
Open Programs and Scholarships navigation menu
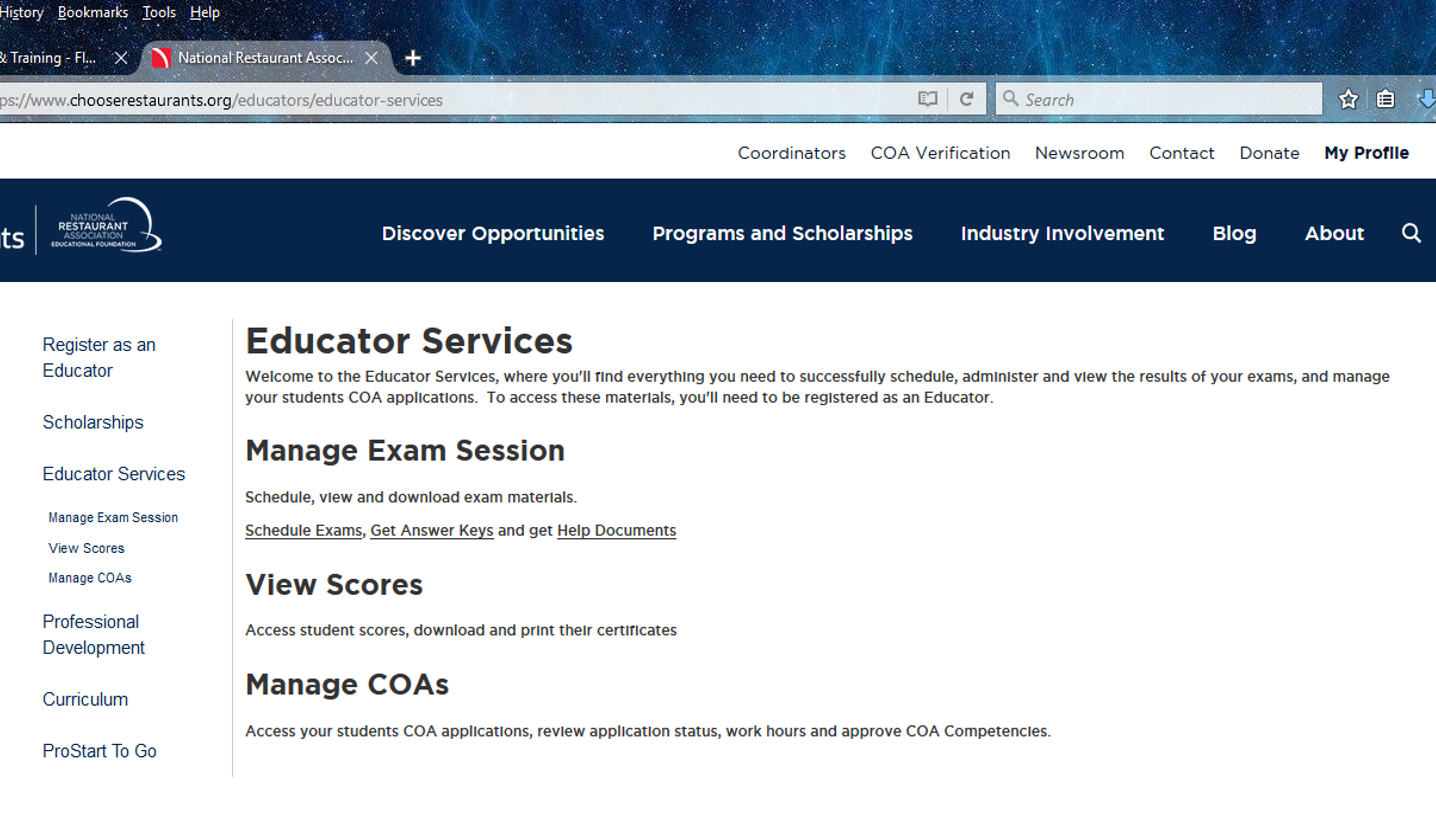[x=782, y=233]
